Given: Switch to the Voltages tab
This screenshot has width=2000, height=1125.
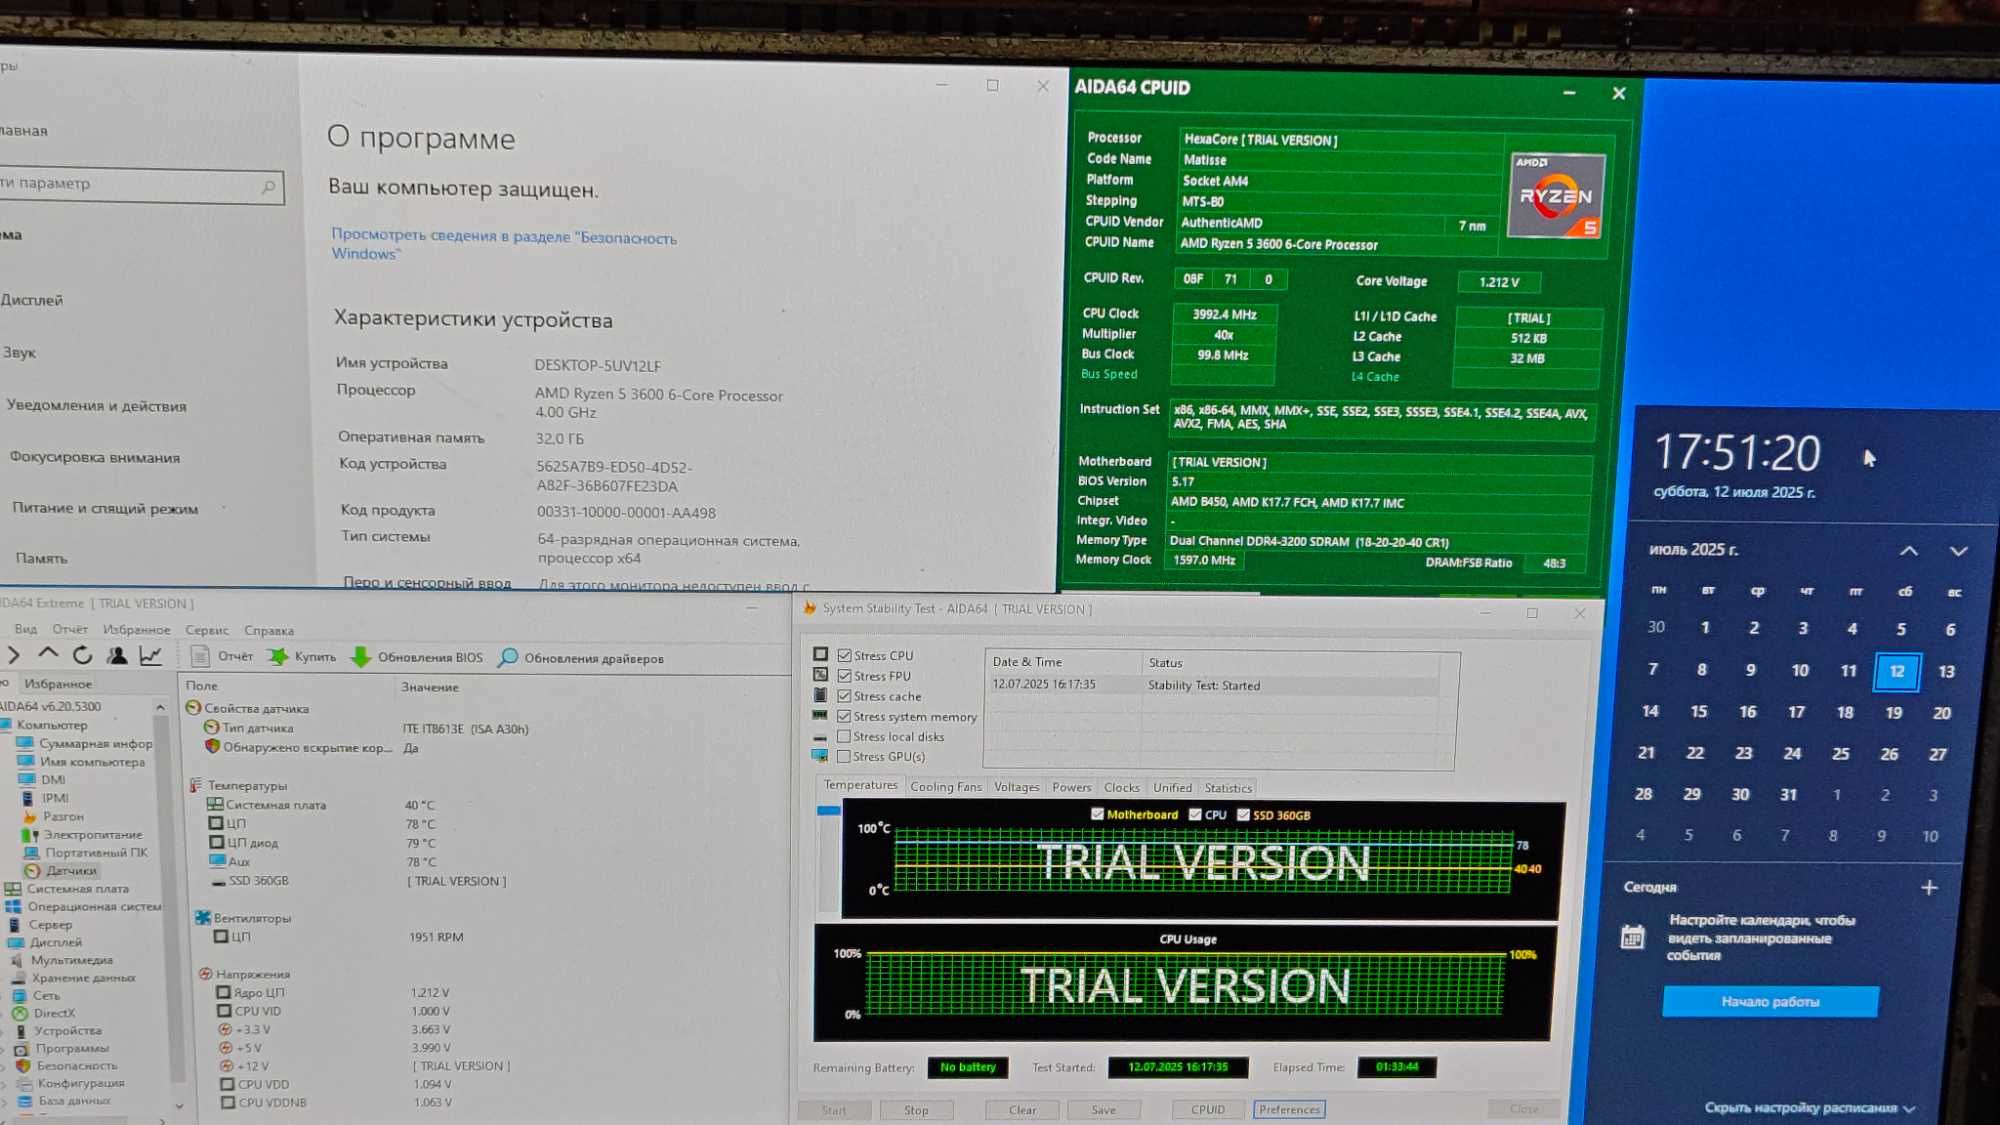Looking at the screenshot, I should [1017, 787].
